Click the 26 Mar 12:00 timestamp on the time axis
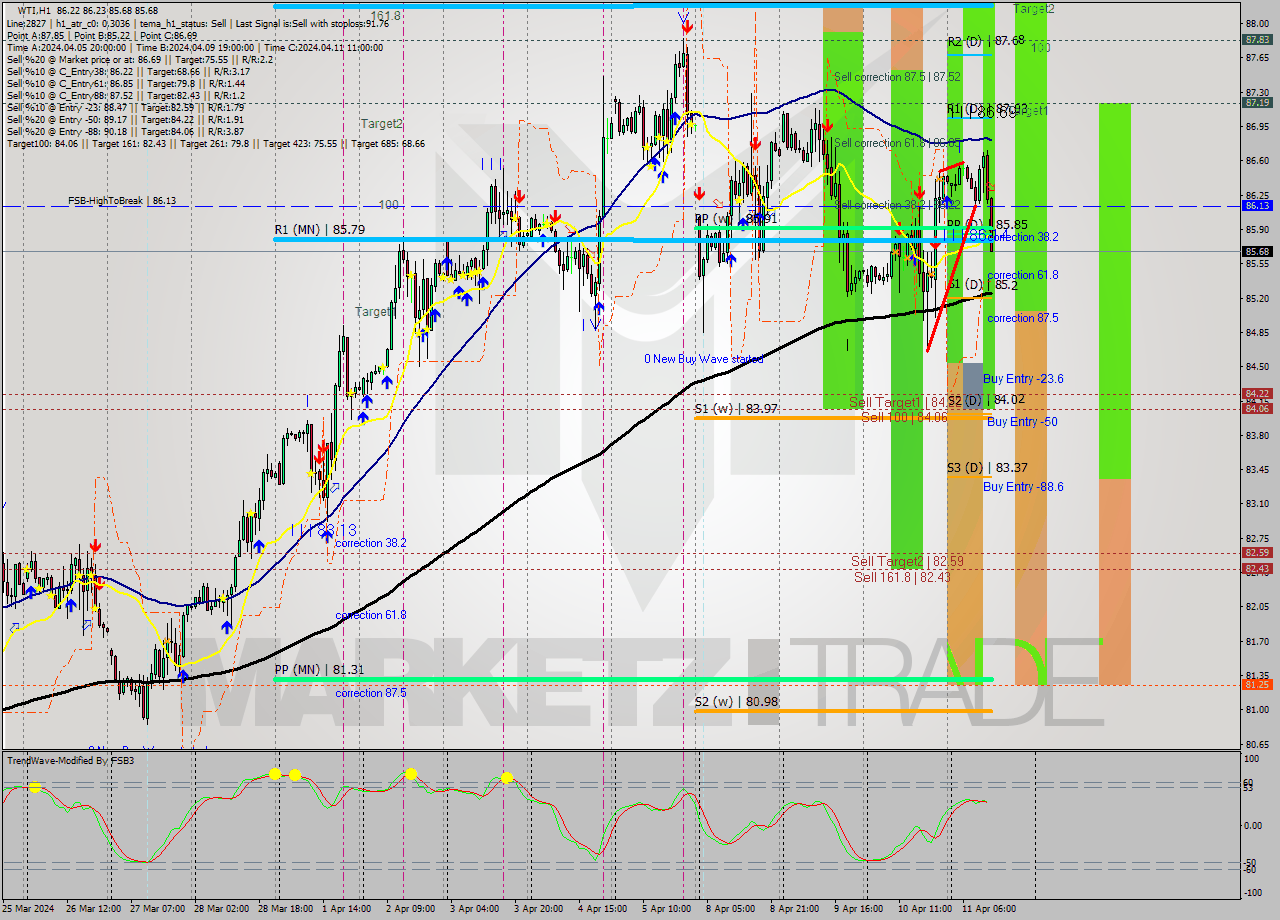Screen dimensions: 1280x920 (95, 910)
